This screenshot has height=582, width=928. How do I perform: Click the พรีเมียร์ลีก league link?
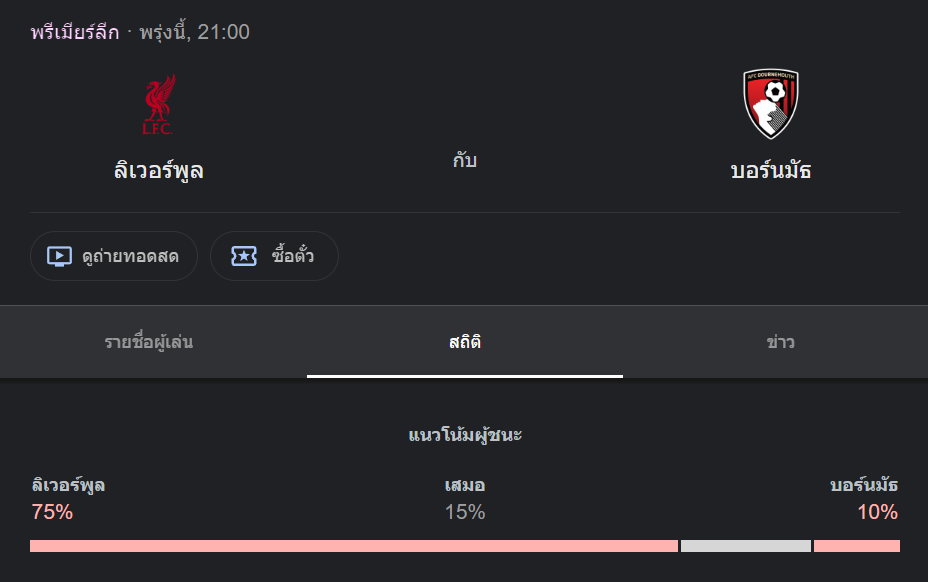[x=75, y=31]
